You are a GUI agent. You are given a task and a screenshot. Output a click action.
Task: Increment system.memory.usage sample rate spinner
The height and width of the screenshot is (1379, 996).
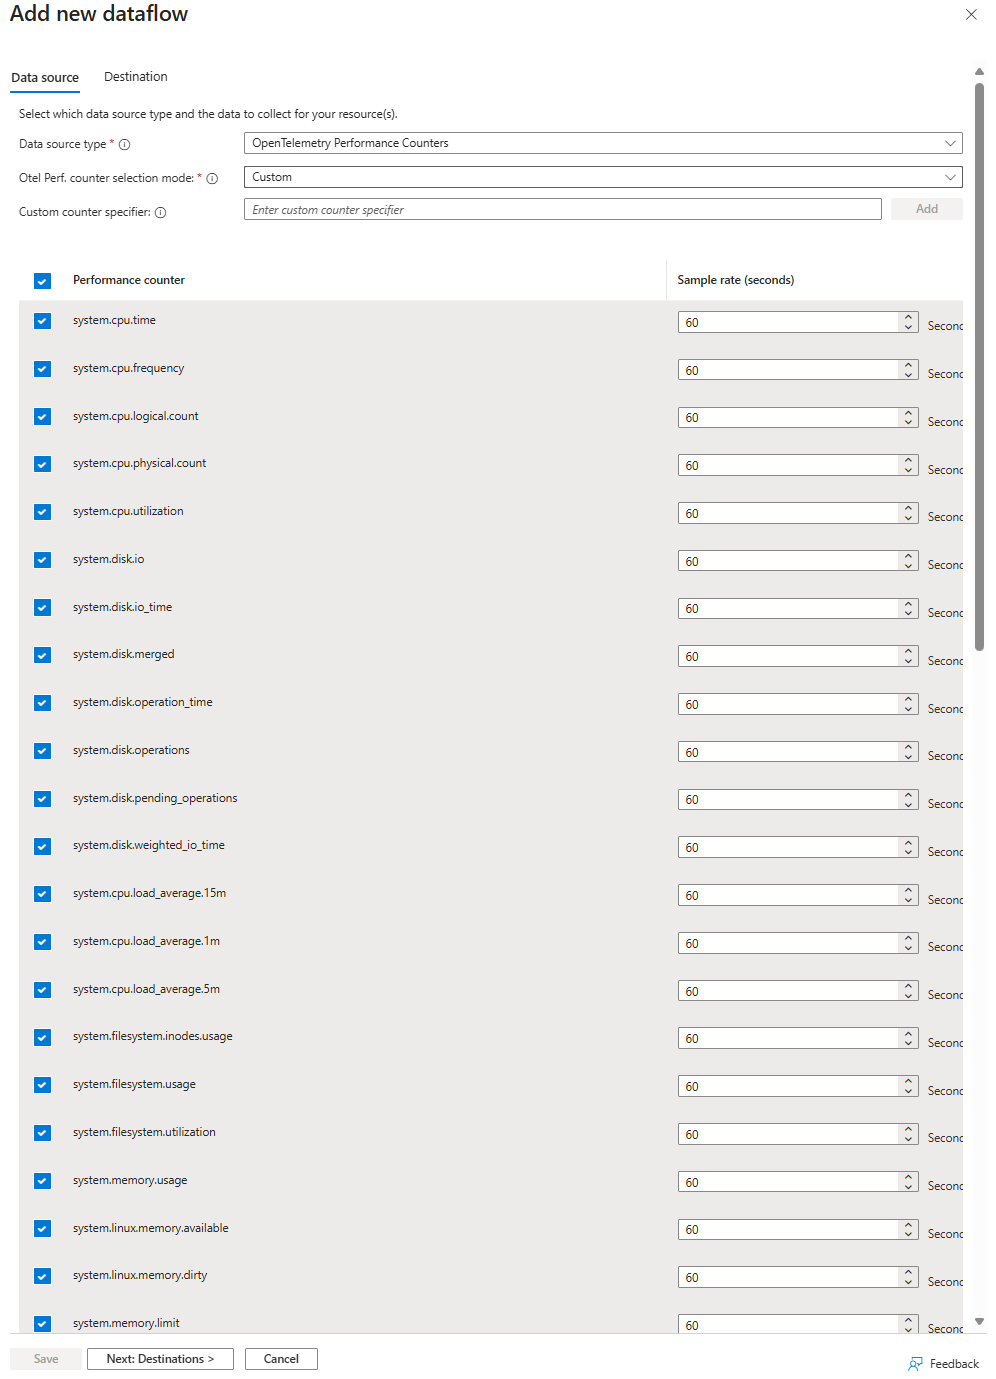point(908,1177)
